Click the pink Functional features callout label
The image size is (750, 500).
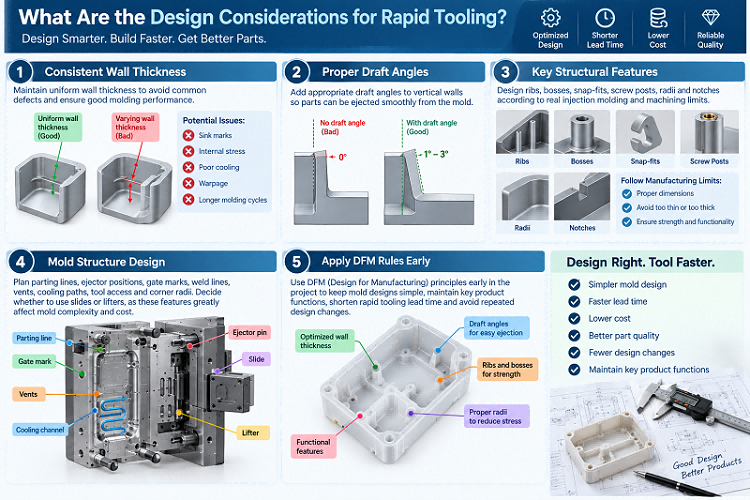coord(313,447)
